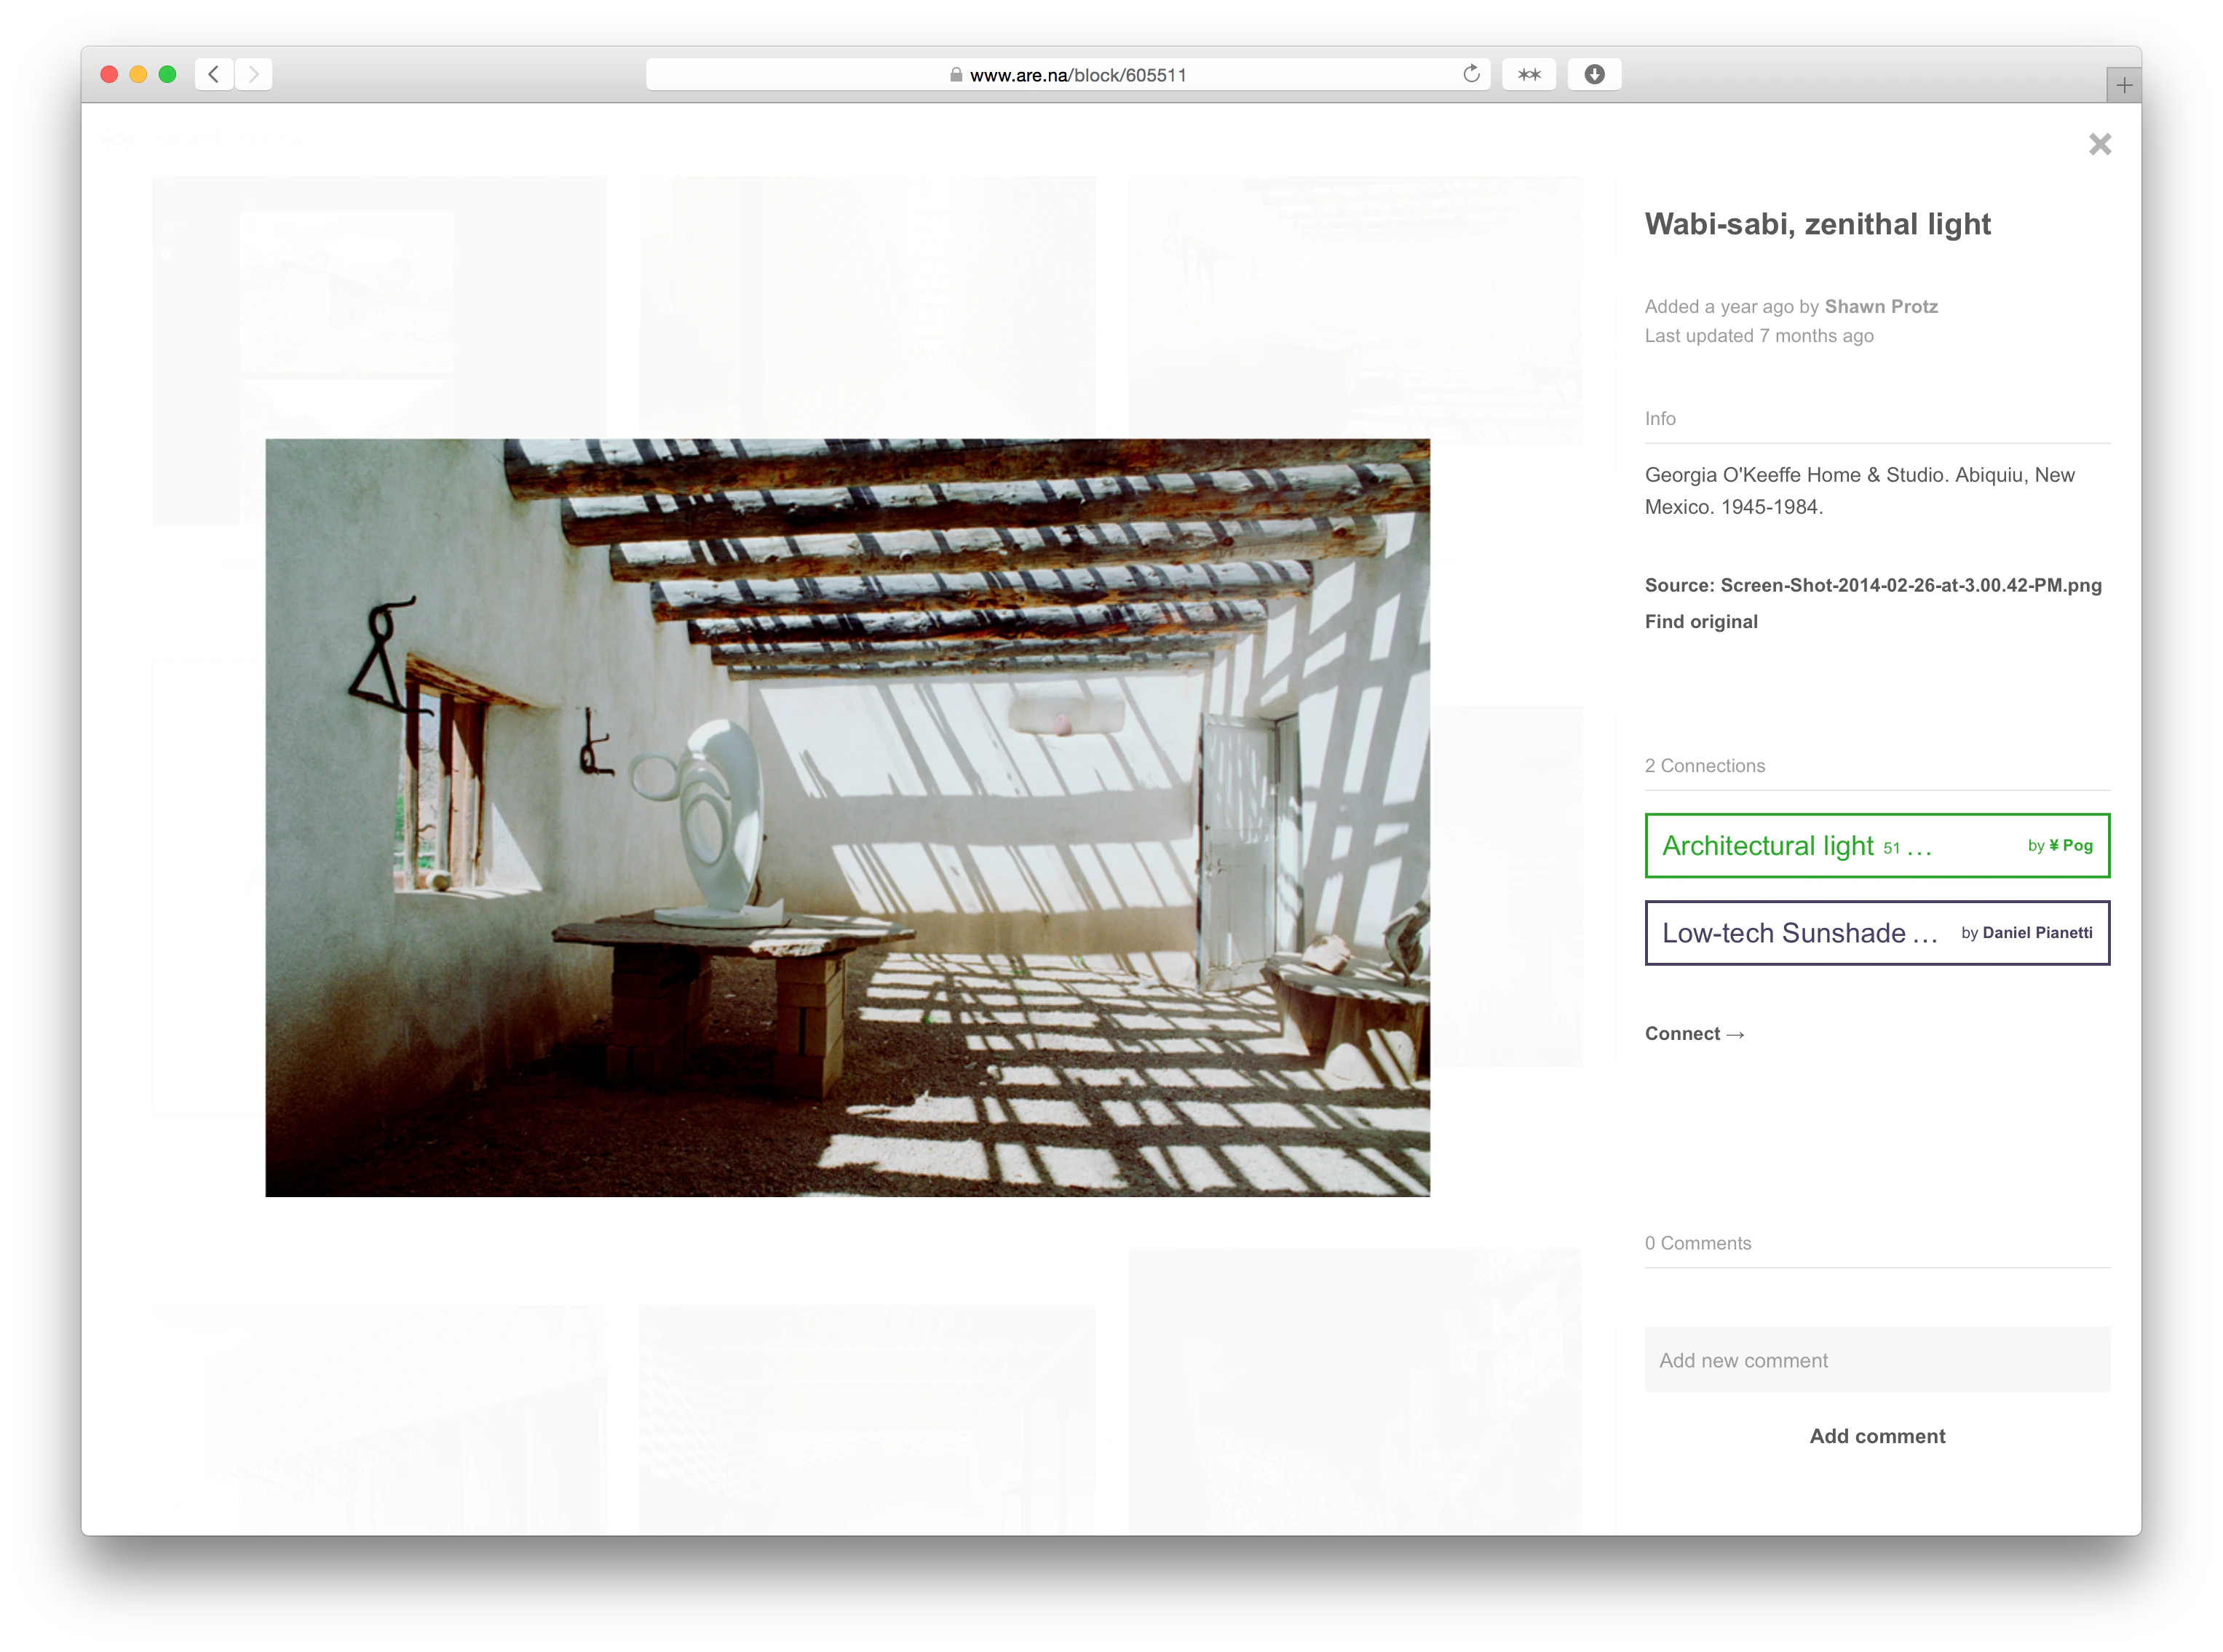Click the lock icon in address bar
This screenshot has width=2223, height=1652.
pyautogui.click(x=956, y=75)
